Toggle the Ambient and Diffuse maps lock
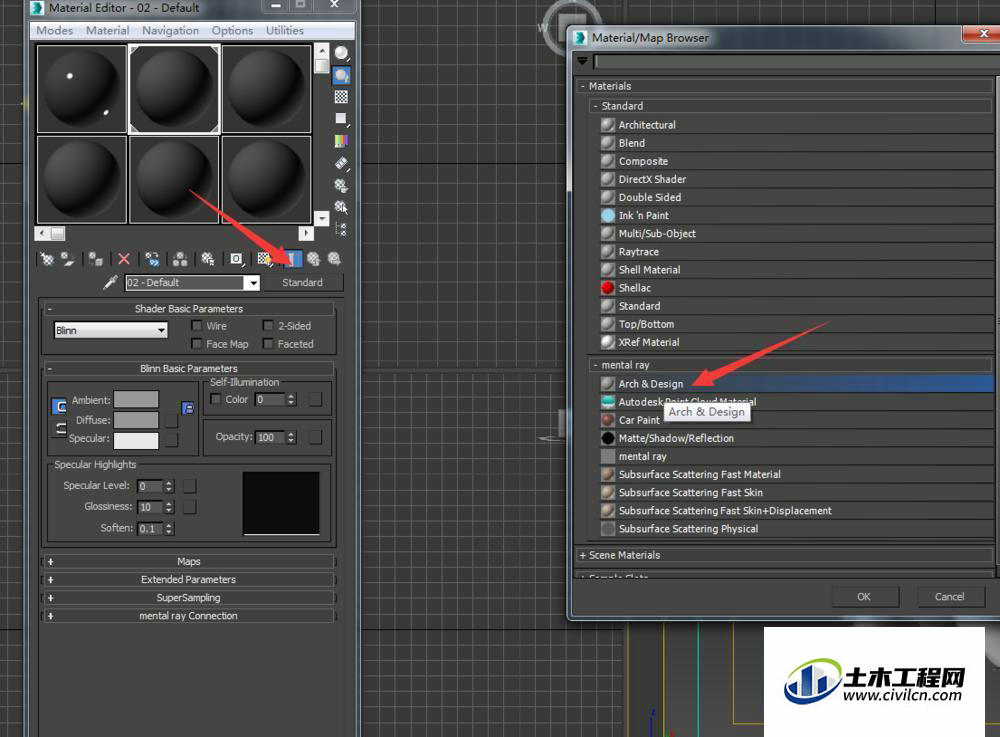This screenshot has width=1000, height=737. [x=188, y=408]
